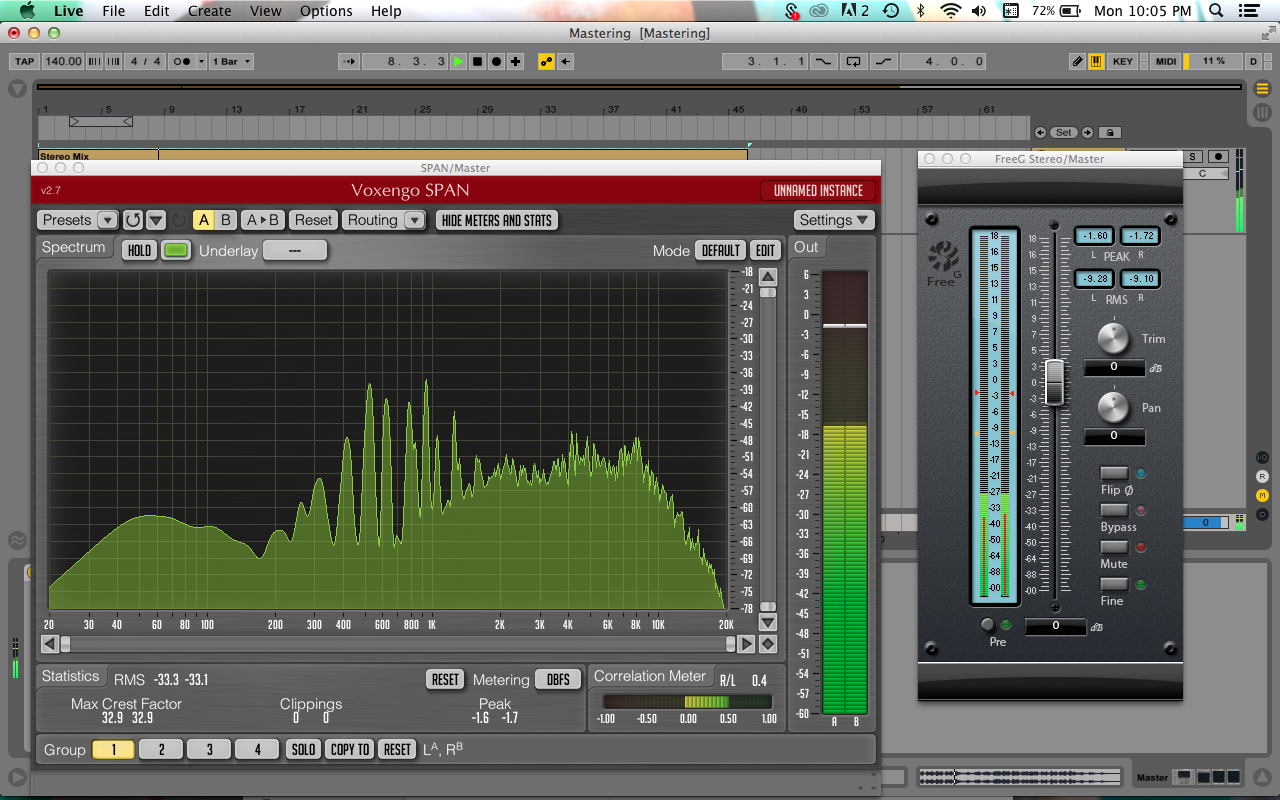Click the lock envelopes icon near Set
The width and height of the screenshot is (1280, 800).
click(1110, 132)
